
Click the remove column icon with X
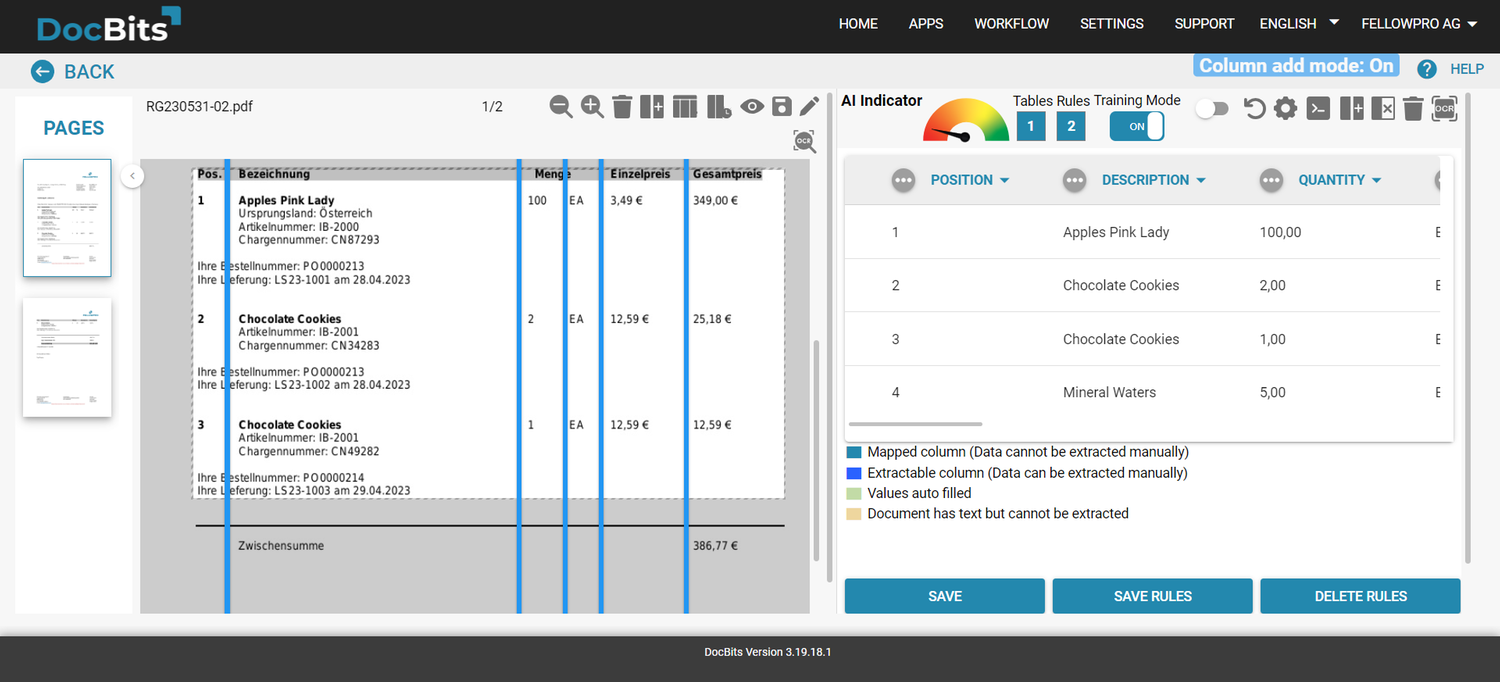pos(1382,108)
